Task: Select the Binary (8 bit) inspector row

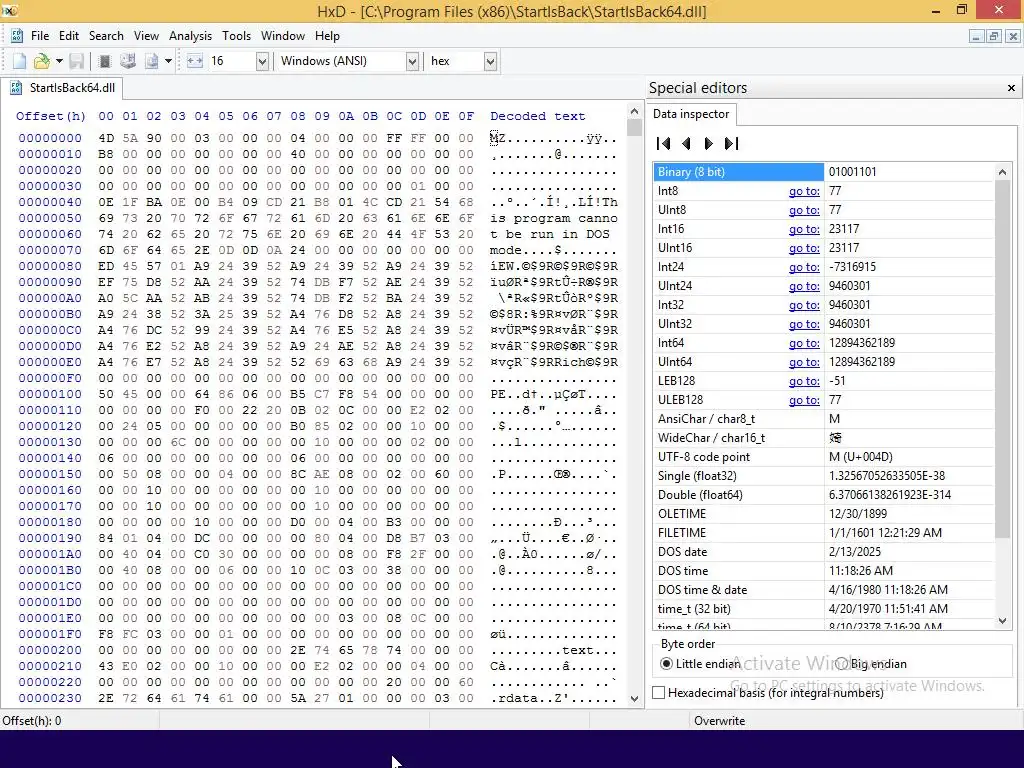Action: point(824,172)
